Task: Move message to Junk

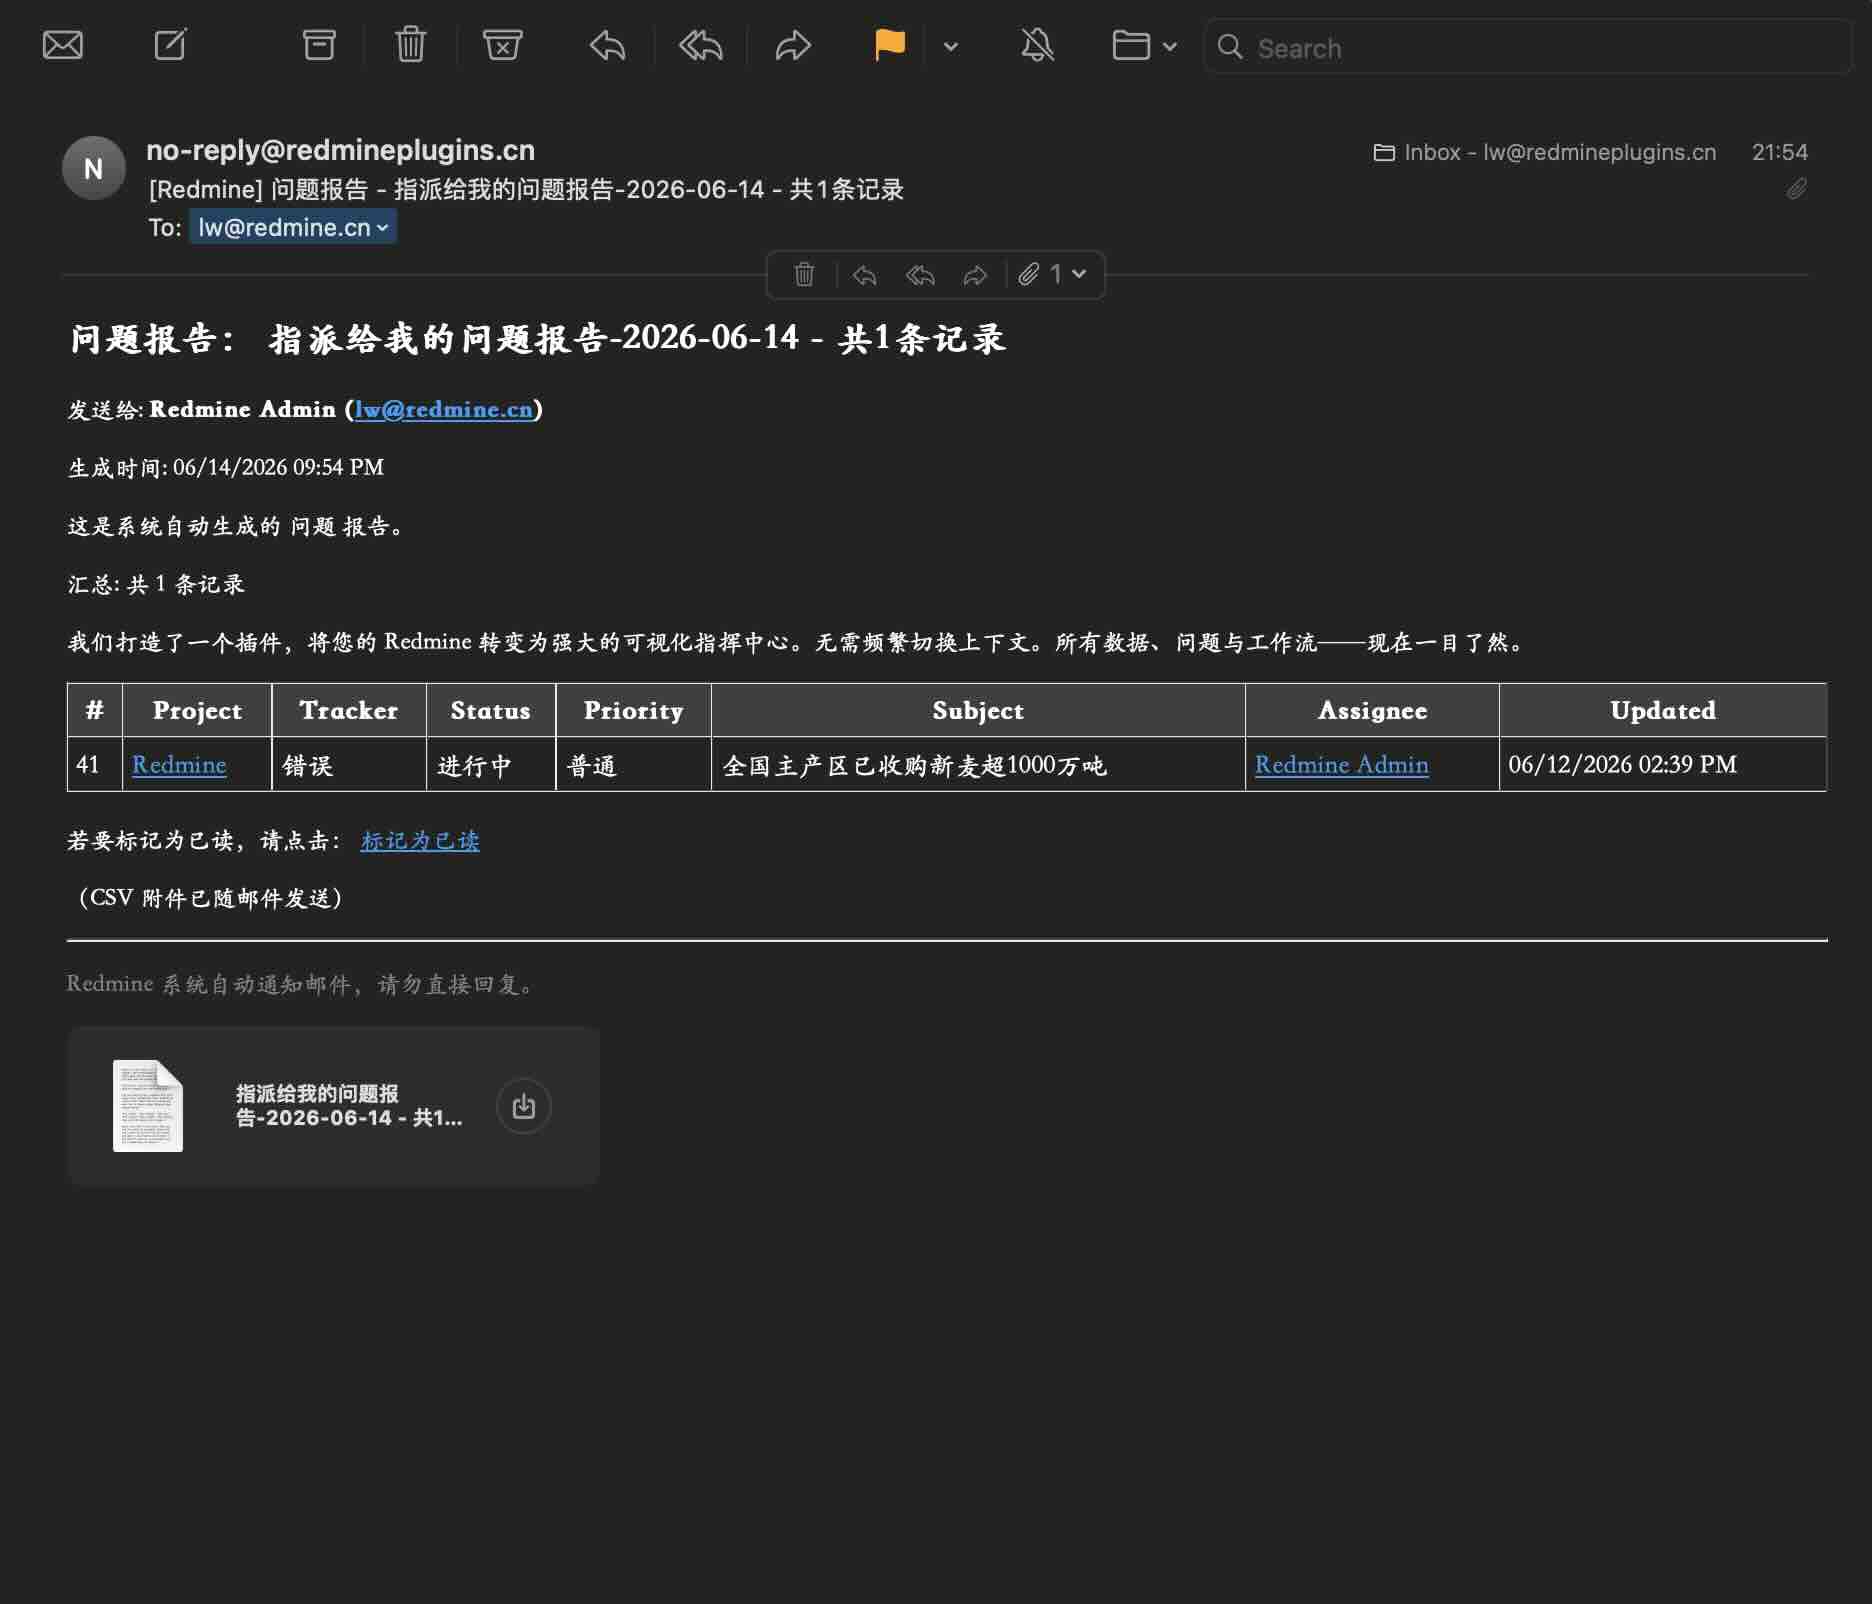Action: (x=502, y=45)
